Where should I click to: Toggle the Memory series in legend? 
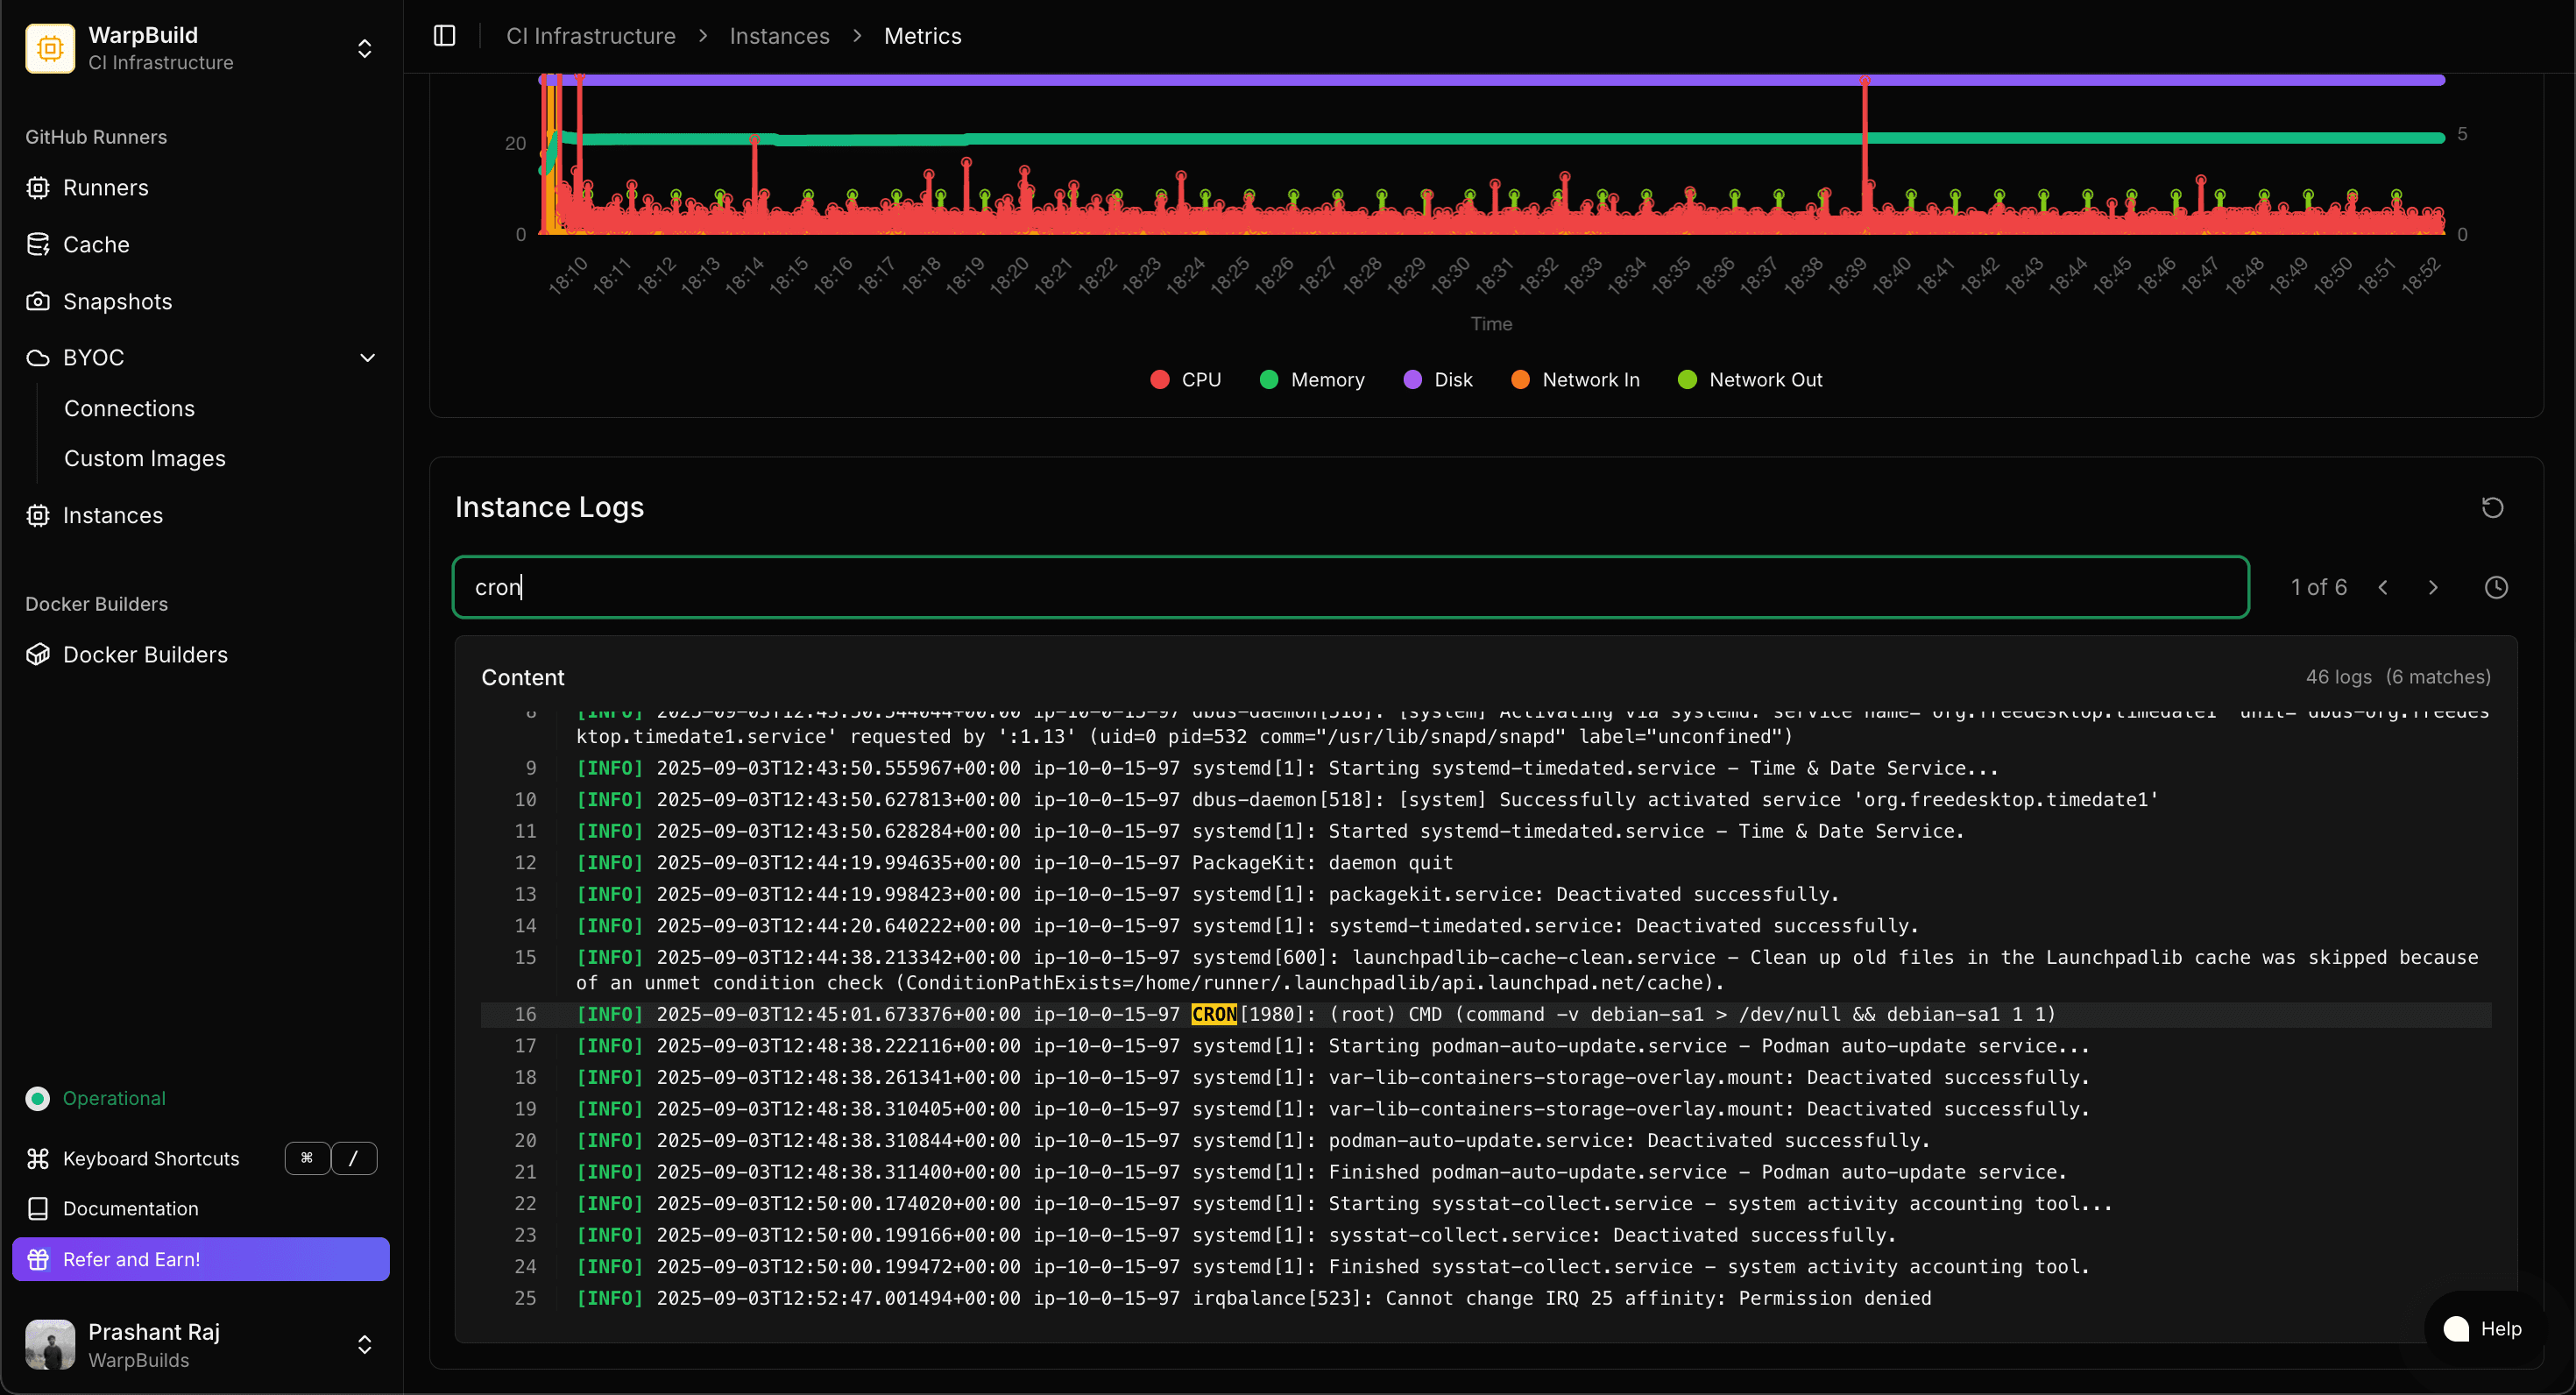(x=1312, y=379)
